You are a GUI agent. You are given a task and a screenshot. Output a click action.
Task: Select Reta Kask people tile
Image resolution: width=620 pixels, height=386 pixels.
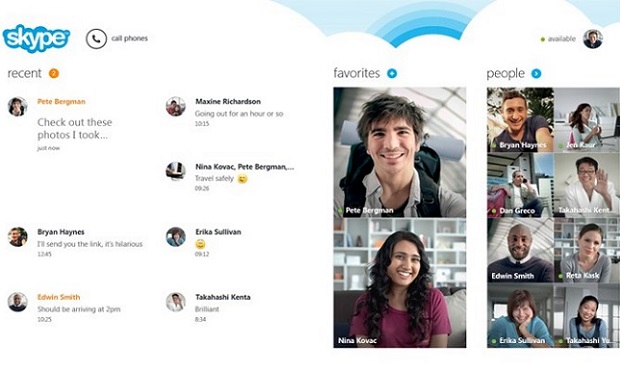(x=587, y=250)
